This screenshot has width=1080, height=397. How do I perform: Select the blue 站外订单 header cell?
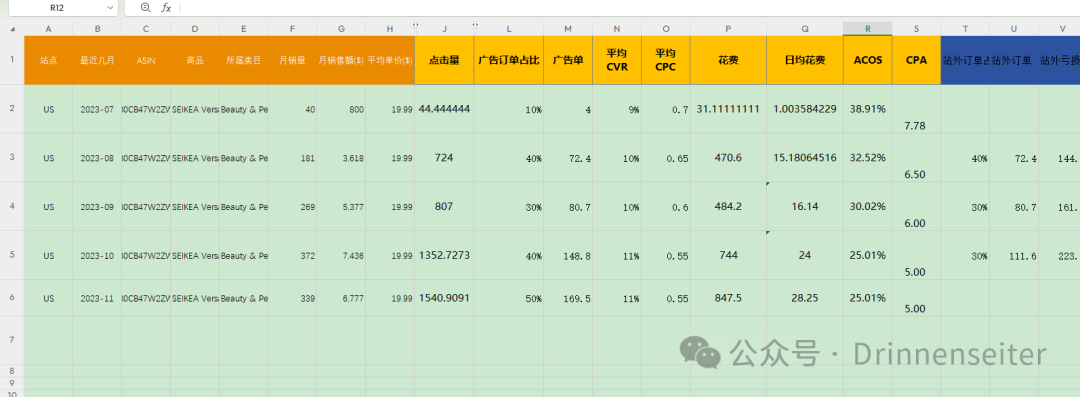coord(1014,60)
